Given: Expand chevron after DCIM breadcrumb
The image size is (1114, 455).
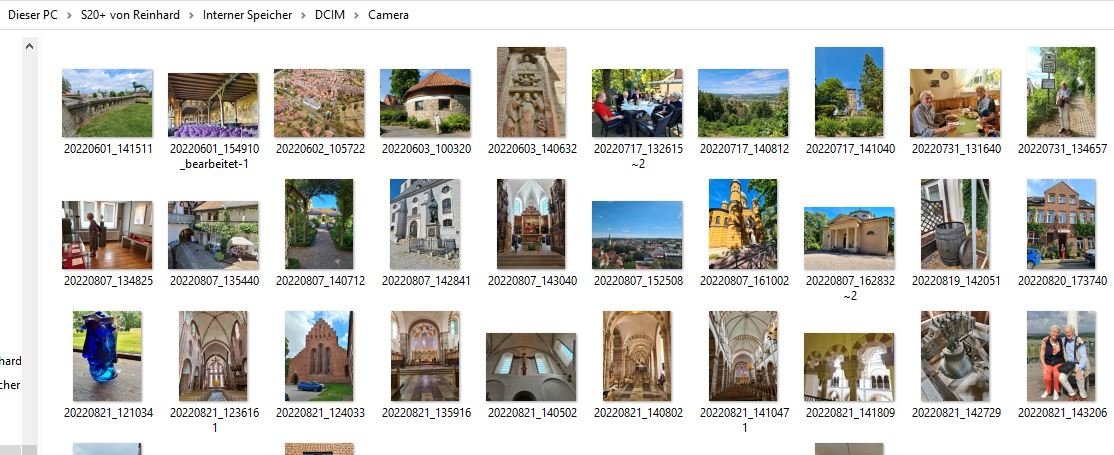Looking at the screenshot, I should (357, 15).
